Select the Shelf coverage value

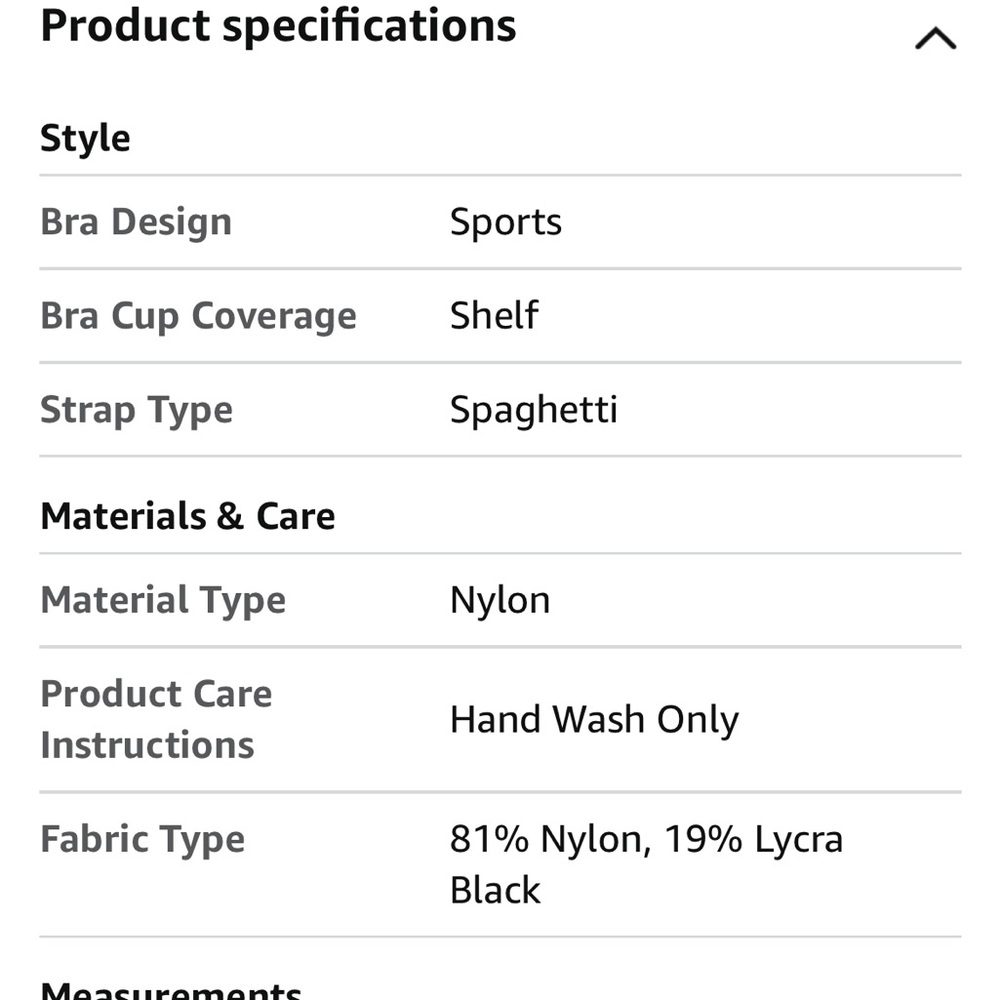pos(494,316)
